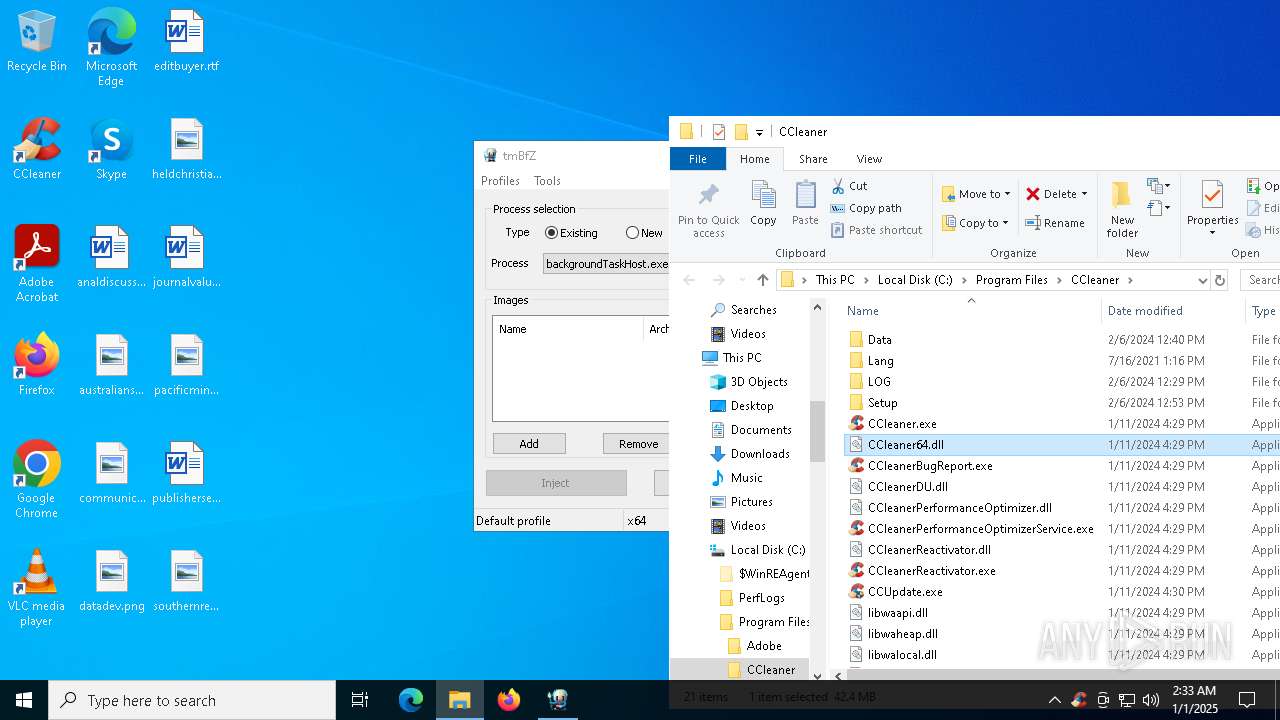Open address bar history dropdown

click(x=1201, y=280)
